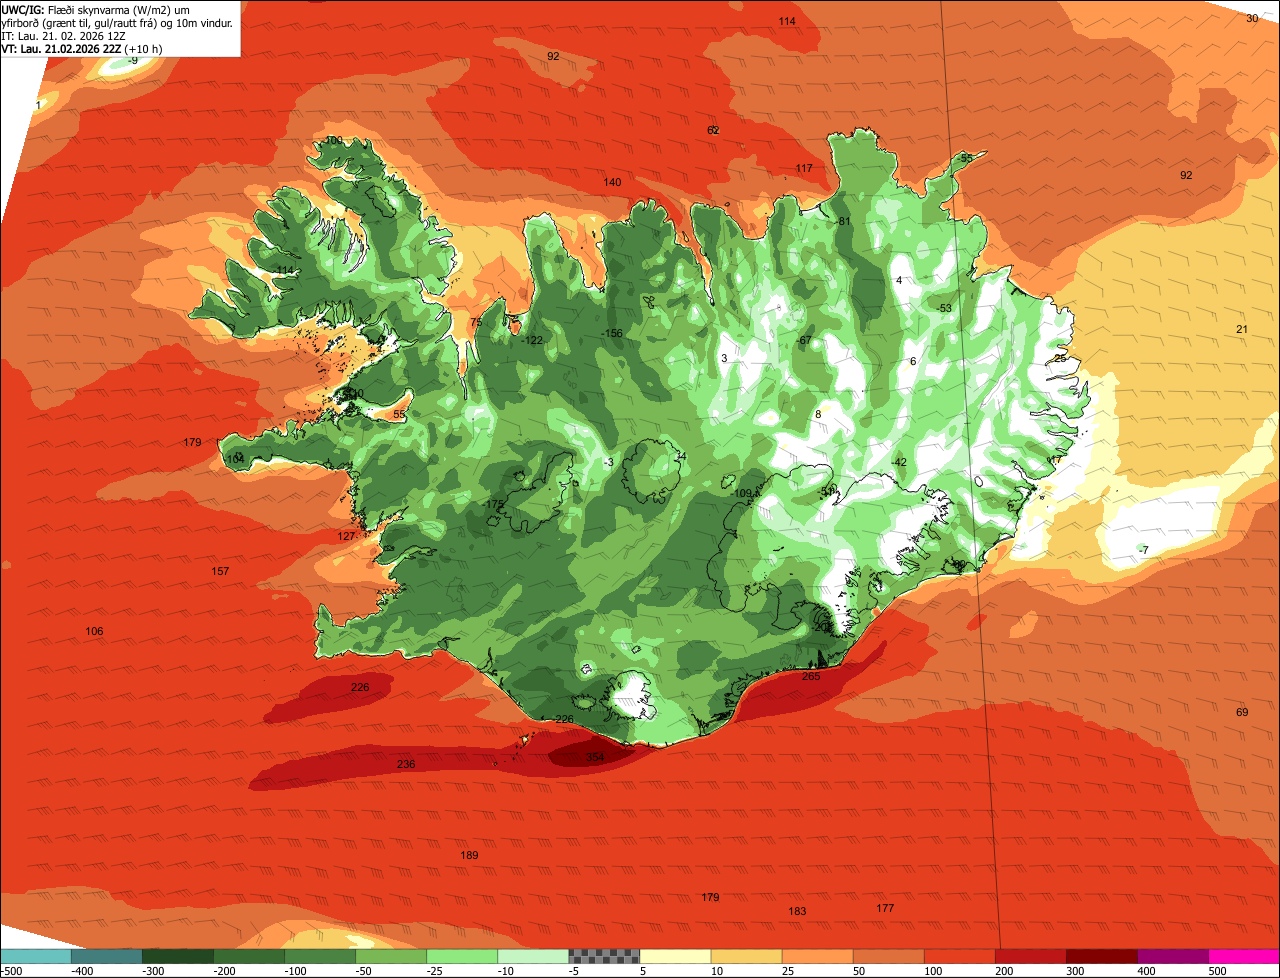Click the flux value 354 off the south coast
The image size is (1280, 978).
(x=595, y=758)
